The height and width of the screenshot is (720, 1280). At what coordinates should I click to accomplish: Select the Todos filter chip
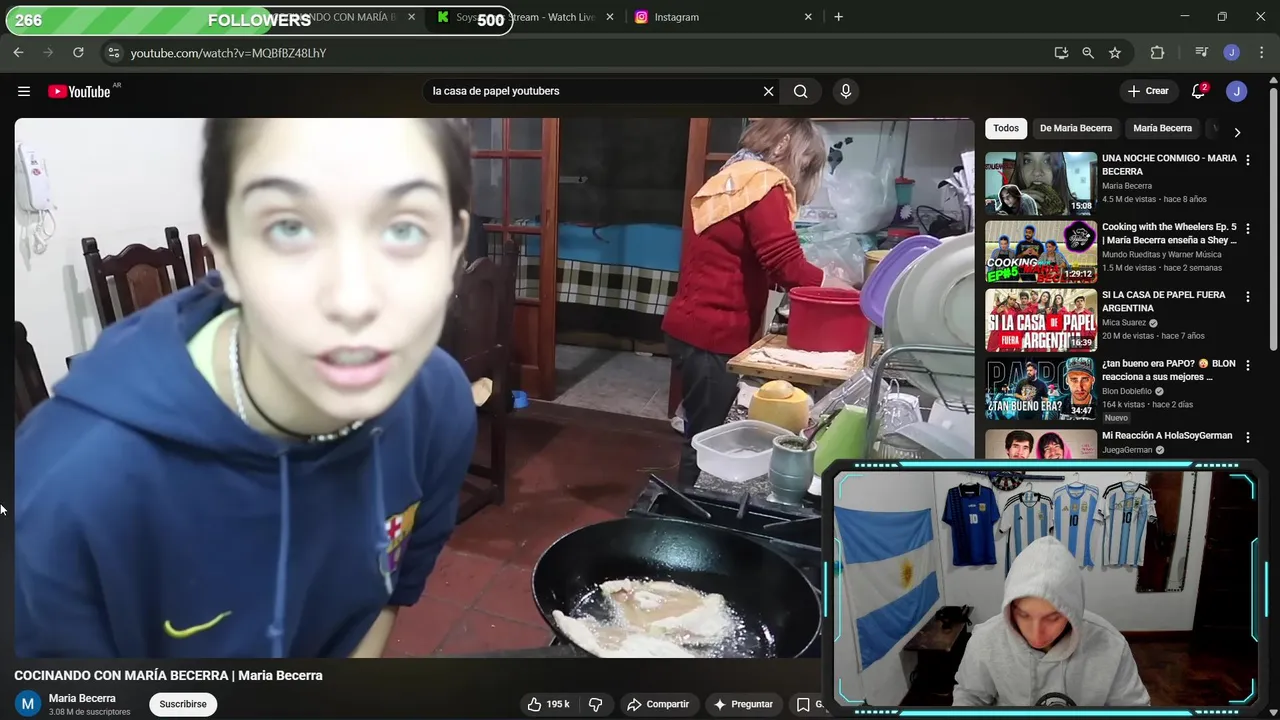point(1006,128)
